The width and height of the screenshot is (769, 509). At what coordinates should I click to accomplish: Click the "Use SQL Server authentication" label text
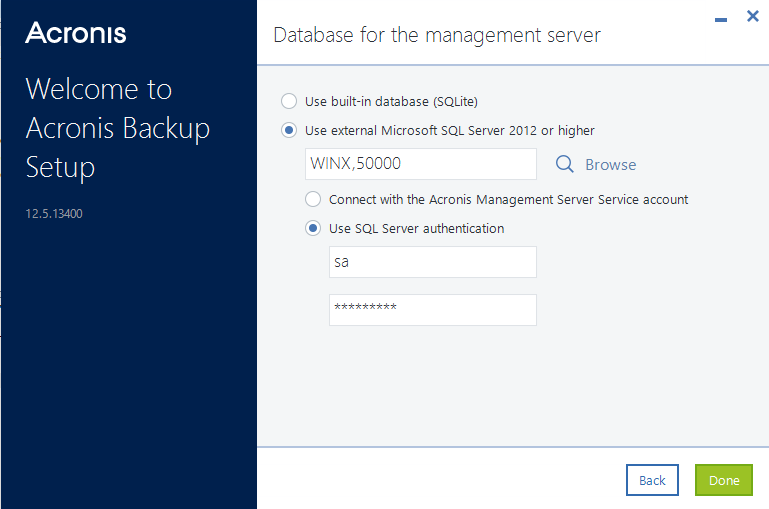tap(416, 228)
